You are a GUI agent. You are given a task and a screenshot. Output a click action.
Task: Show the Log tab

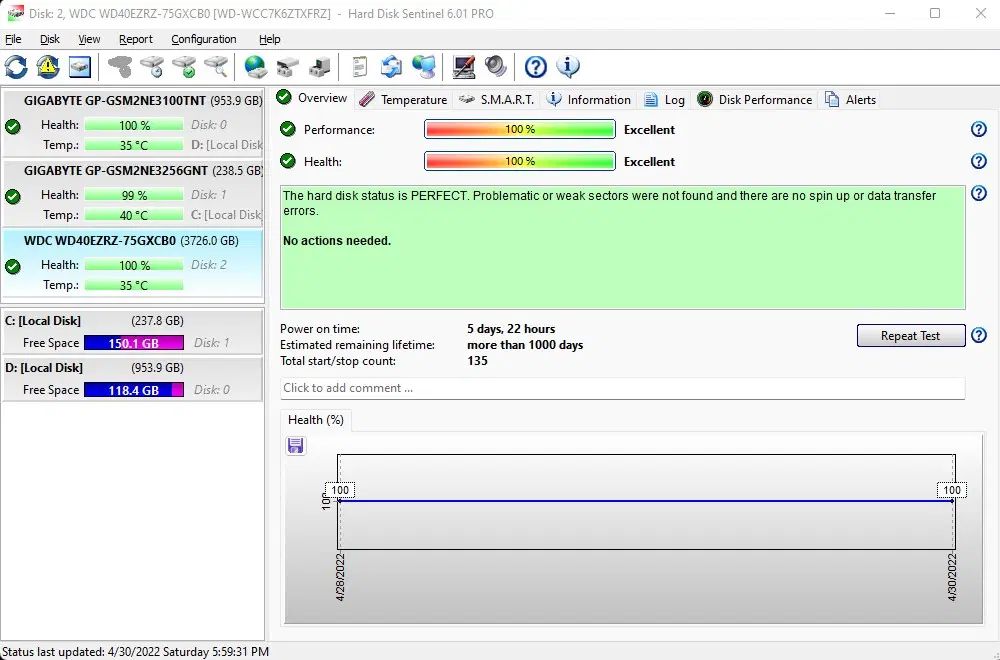(665, 99)
